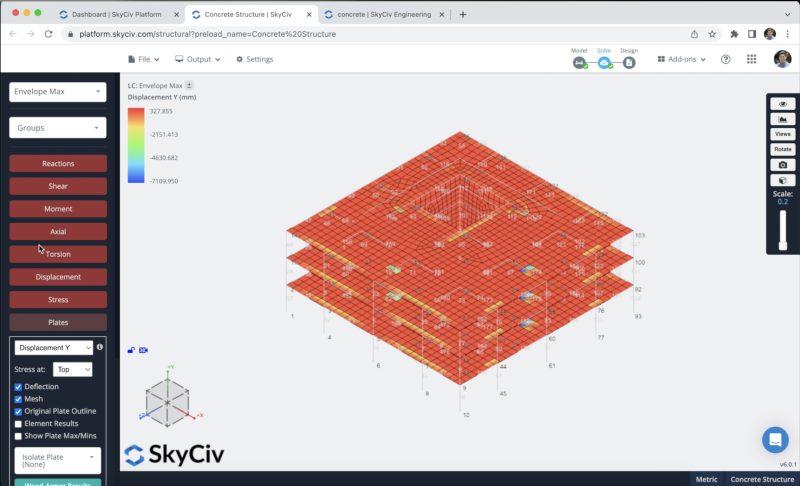Click the share icon in the address bar
This screenshot has width=800, height=486.
(694, 34)
